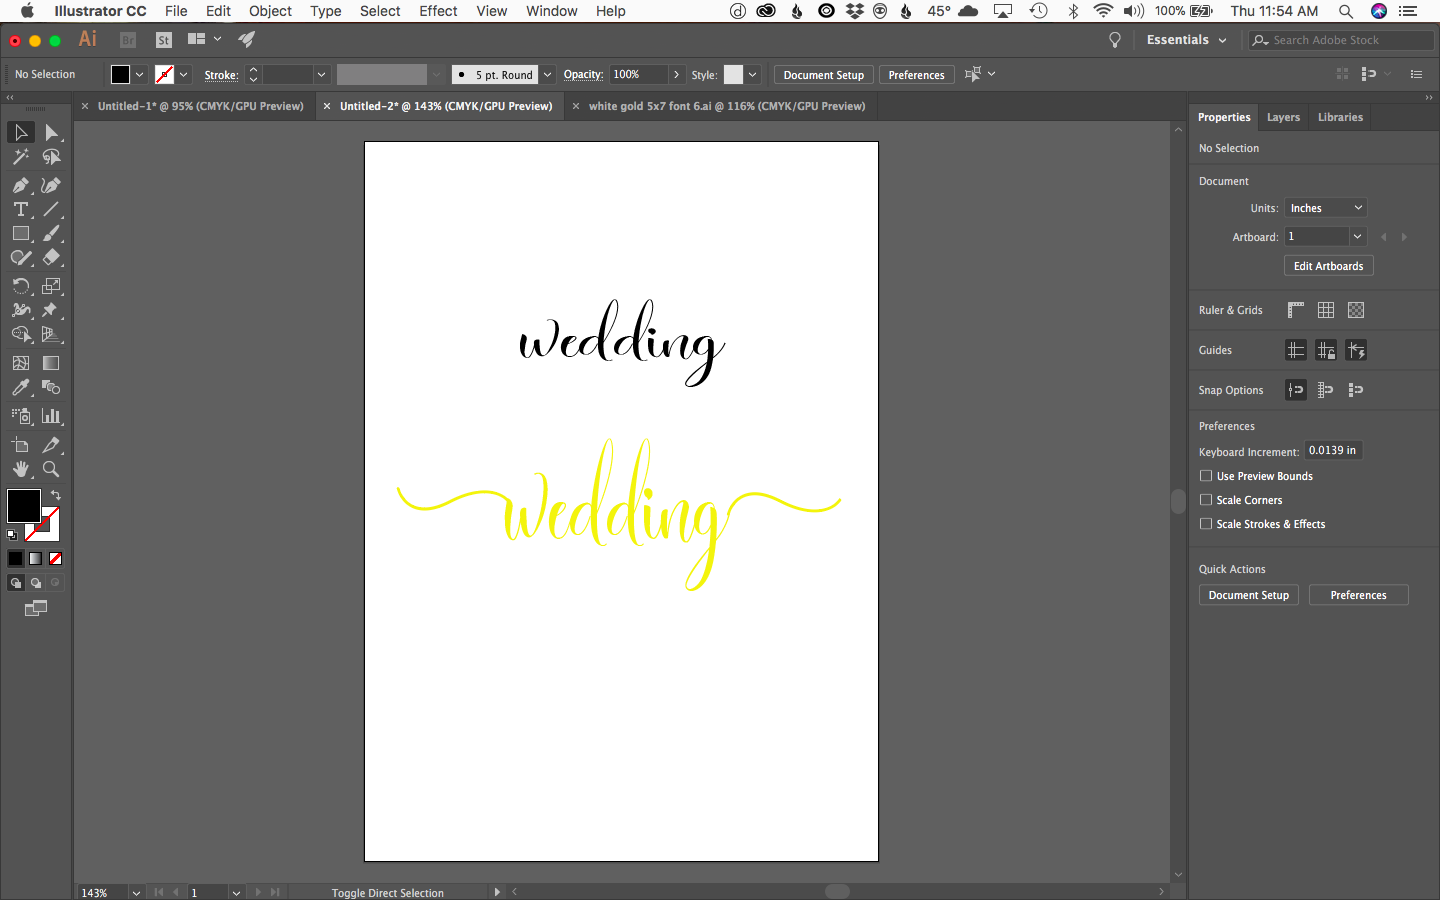
Task: Switch to the Libraries panel tab
Action: (x=1340, y=117)
